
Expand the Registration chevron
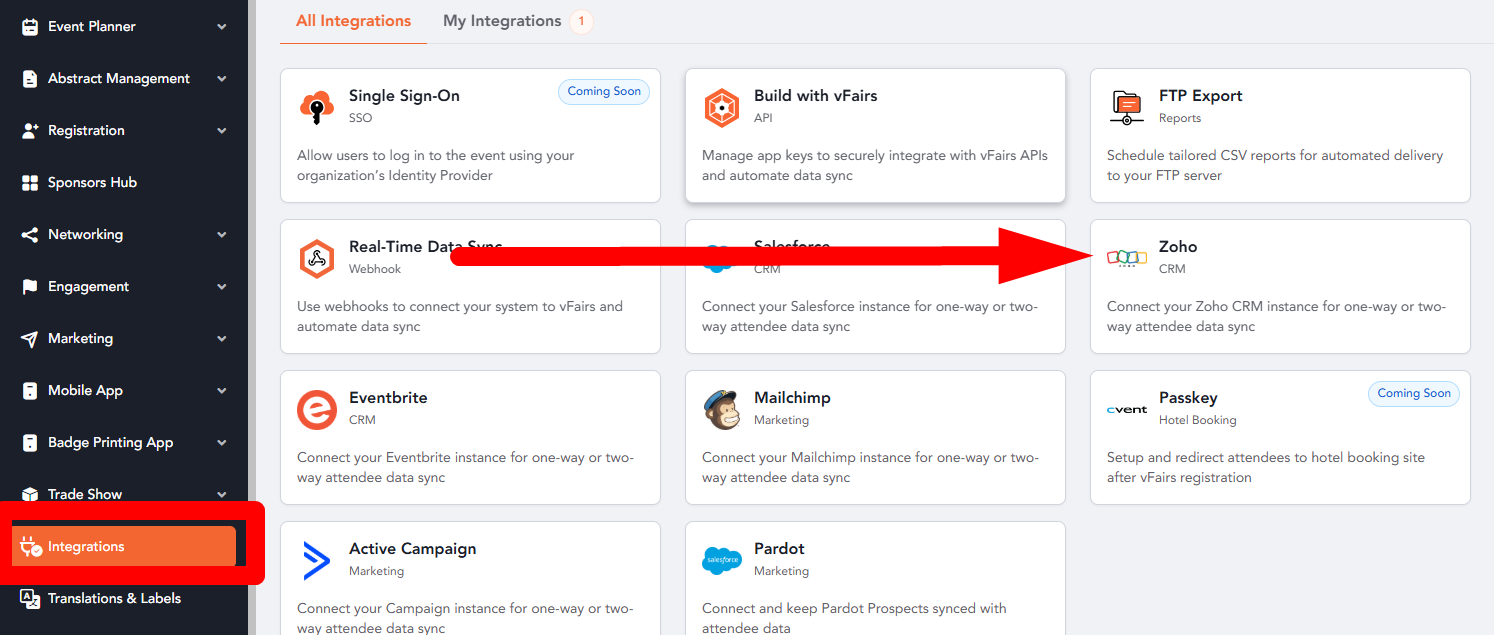221,131
